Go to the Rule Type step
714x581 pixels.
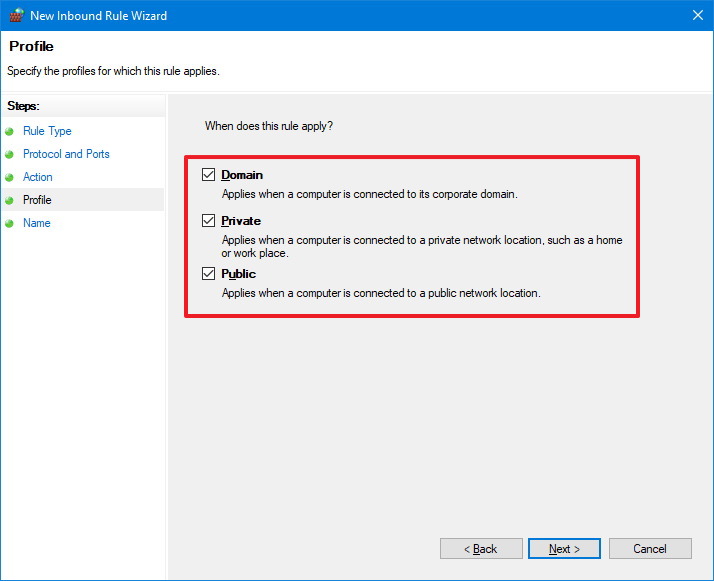point(47,131)
